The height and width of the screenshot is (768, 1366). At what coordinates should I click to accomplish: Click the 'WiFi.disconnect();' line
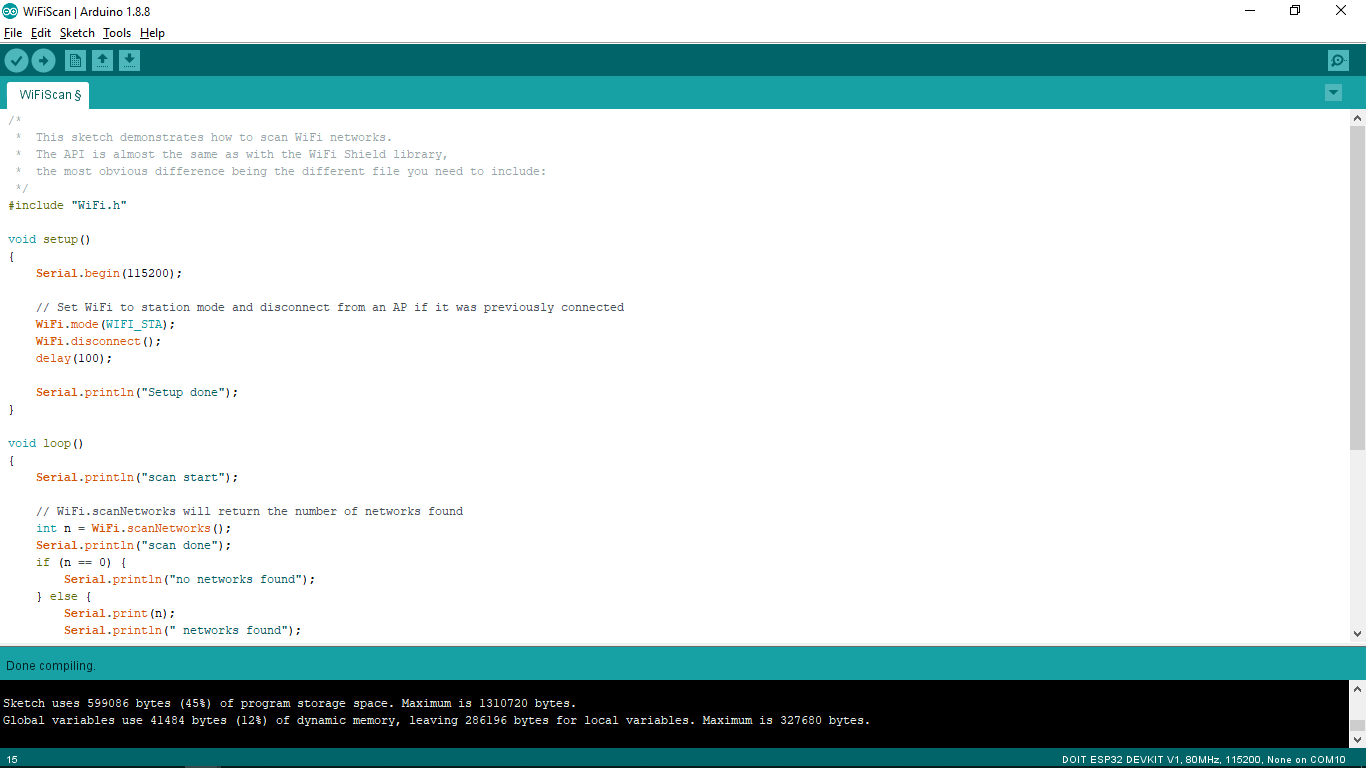click(x=99, y=341)
